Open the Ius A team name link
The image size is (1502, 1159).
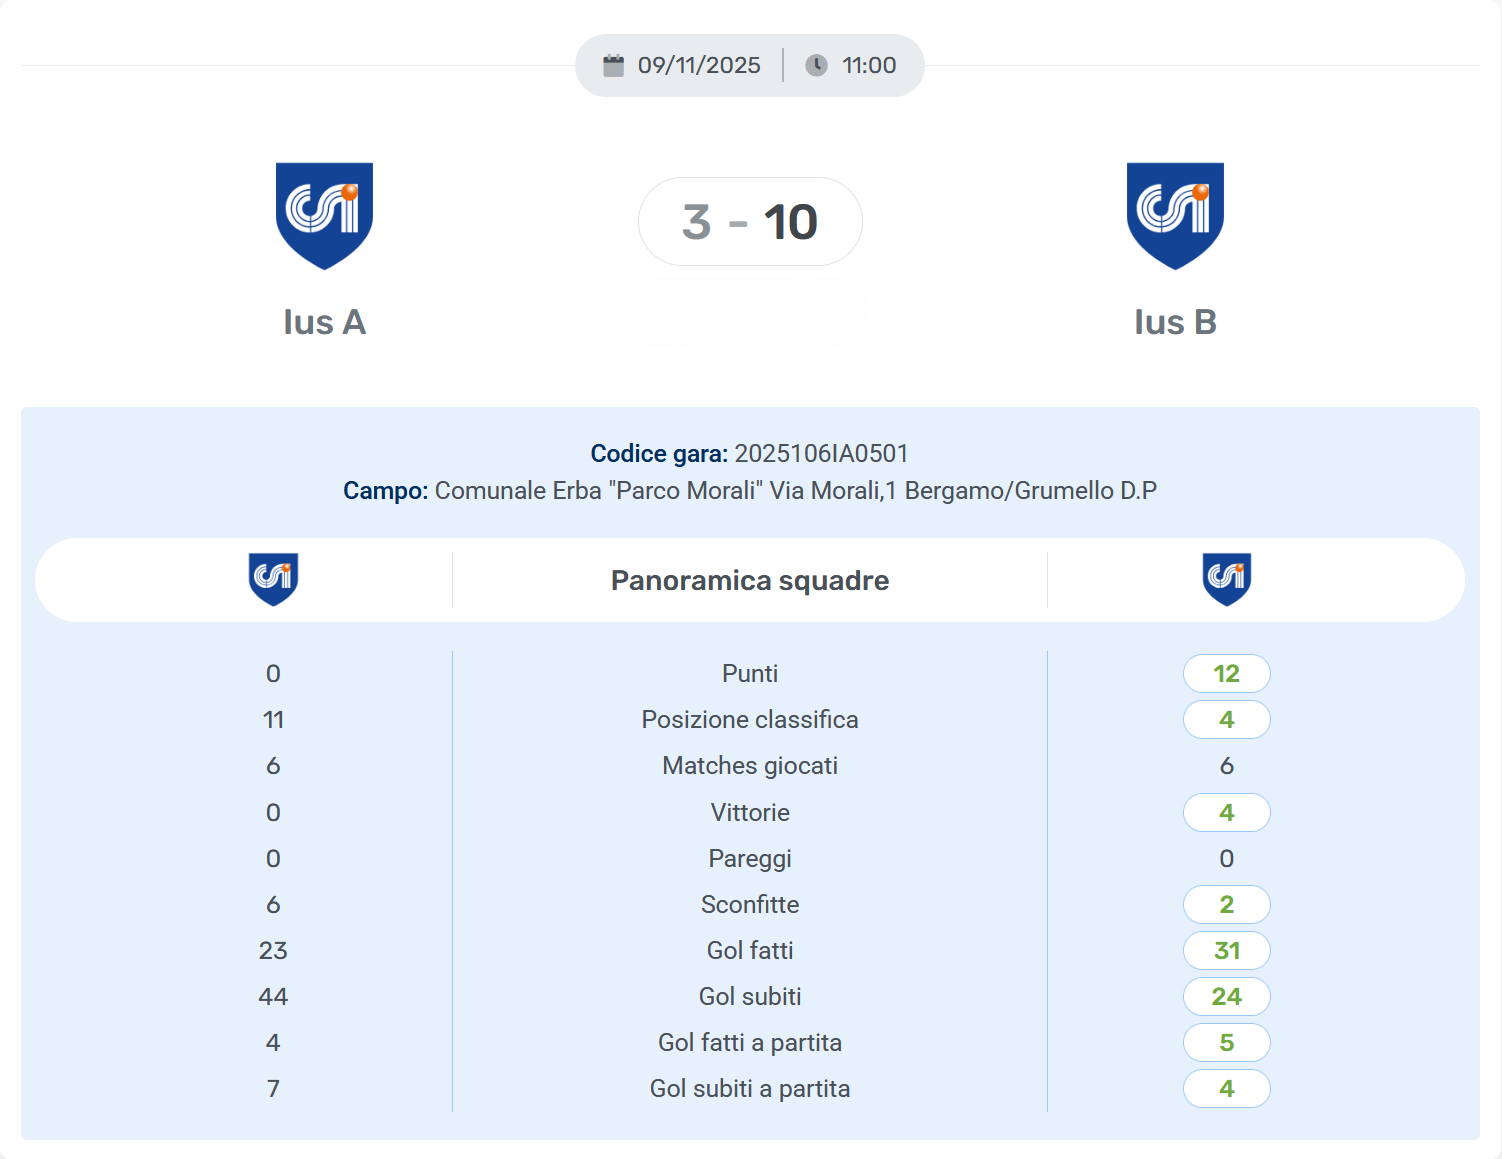tap(324, 322)
